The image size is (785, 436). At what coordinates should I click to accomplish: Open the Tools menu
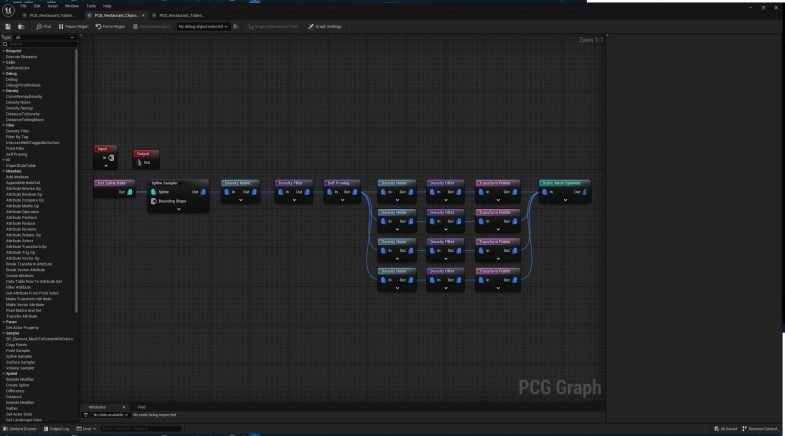[91, 6]
